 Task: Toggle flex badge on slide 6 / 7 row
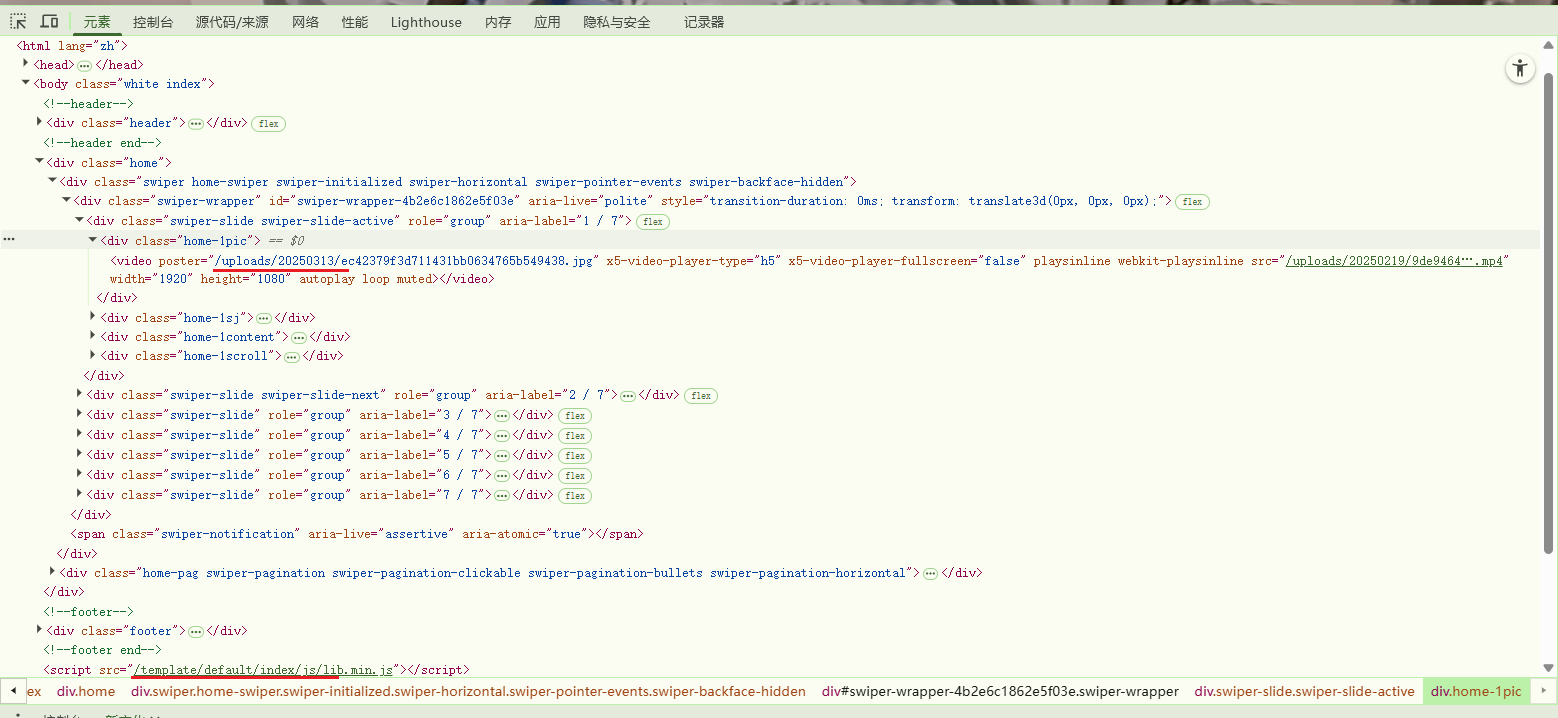574,476
